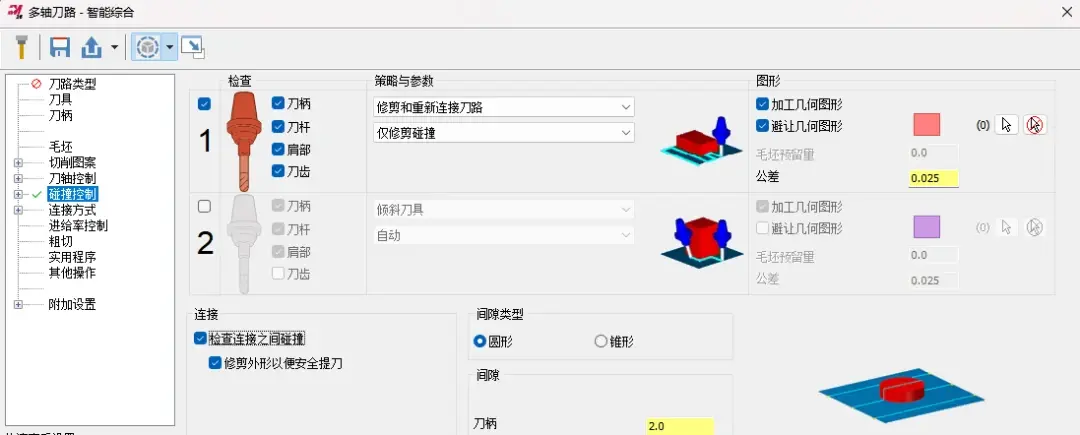Image resolution: width=1080 pixels, height=435 pixels.
Task: Click the select avoidance geometry cursor icon
Action: tap(1006, 125)
